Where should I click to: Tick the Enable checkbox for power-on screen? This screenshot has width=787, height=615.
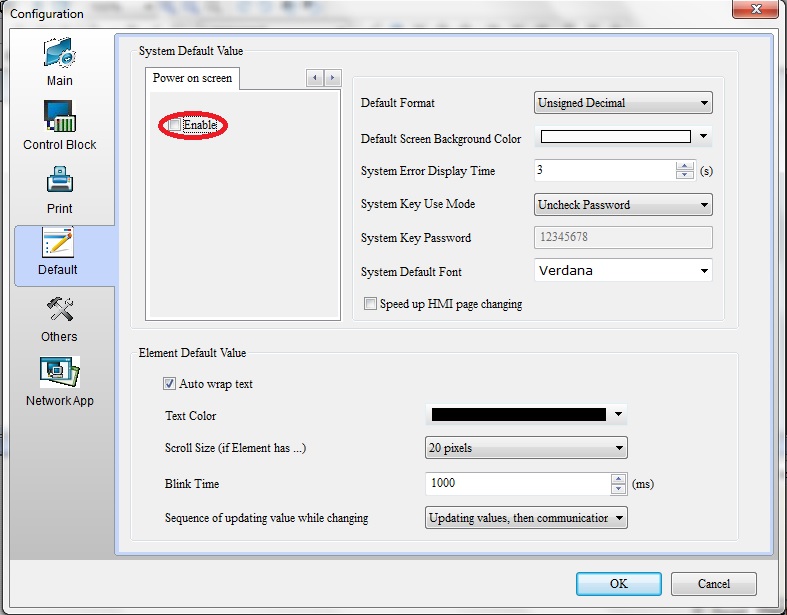175,125
